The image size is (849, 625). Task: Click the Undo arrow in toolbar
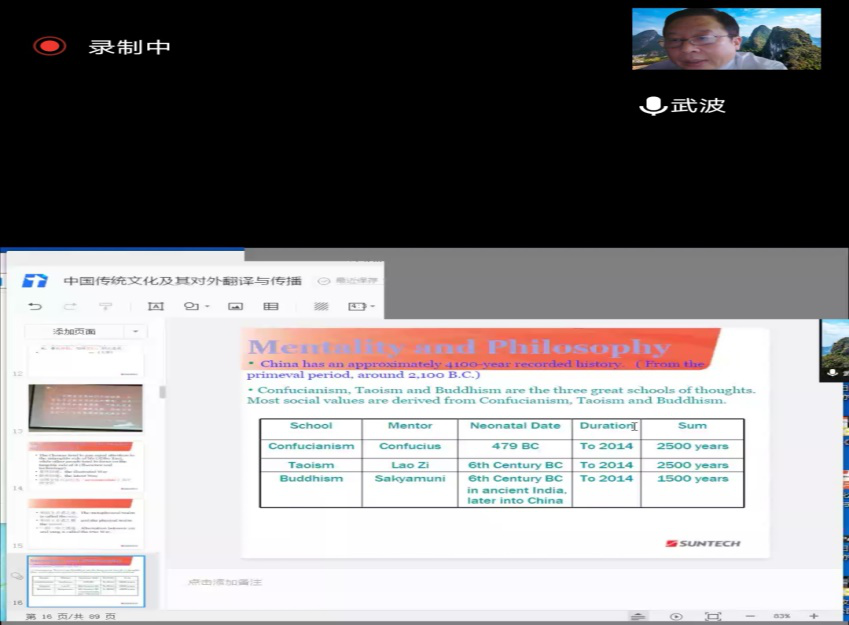[x=35, y=306]
